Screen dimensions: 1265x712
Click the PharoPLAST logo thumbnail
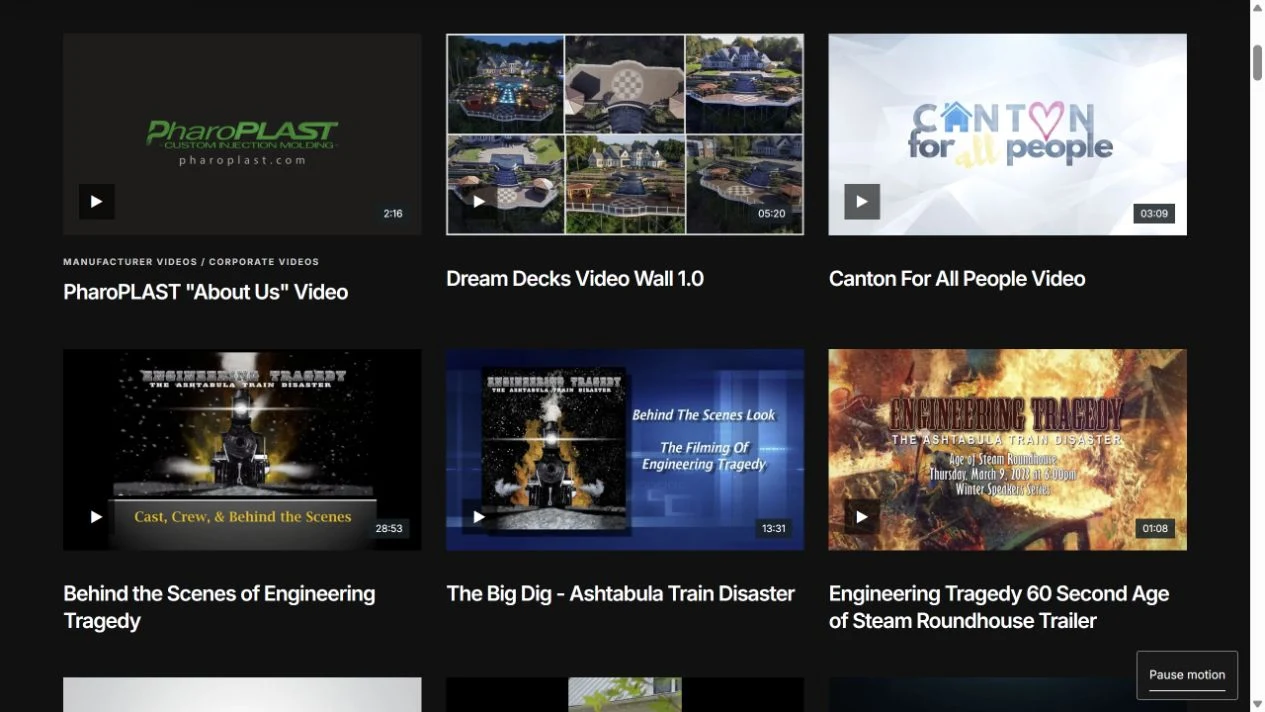(242, 134)
